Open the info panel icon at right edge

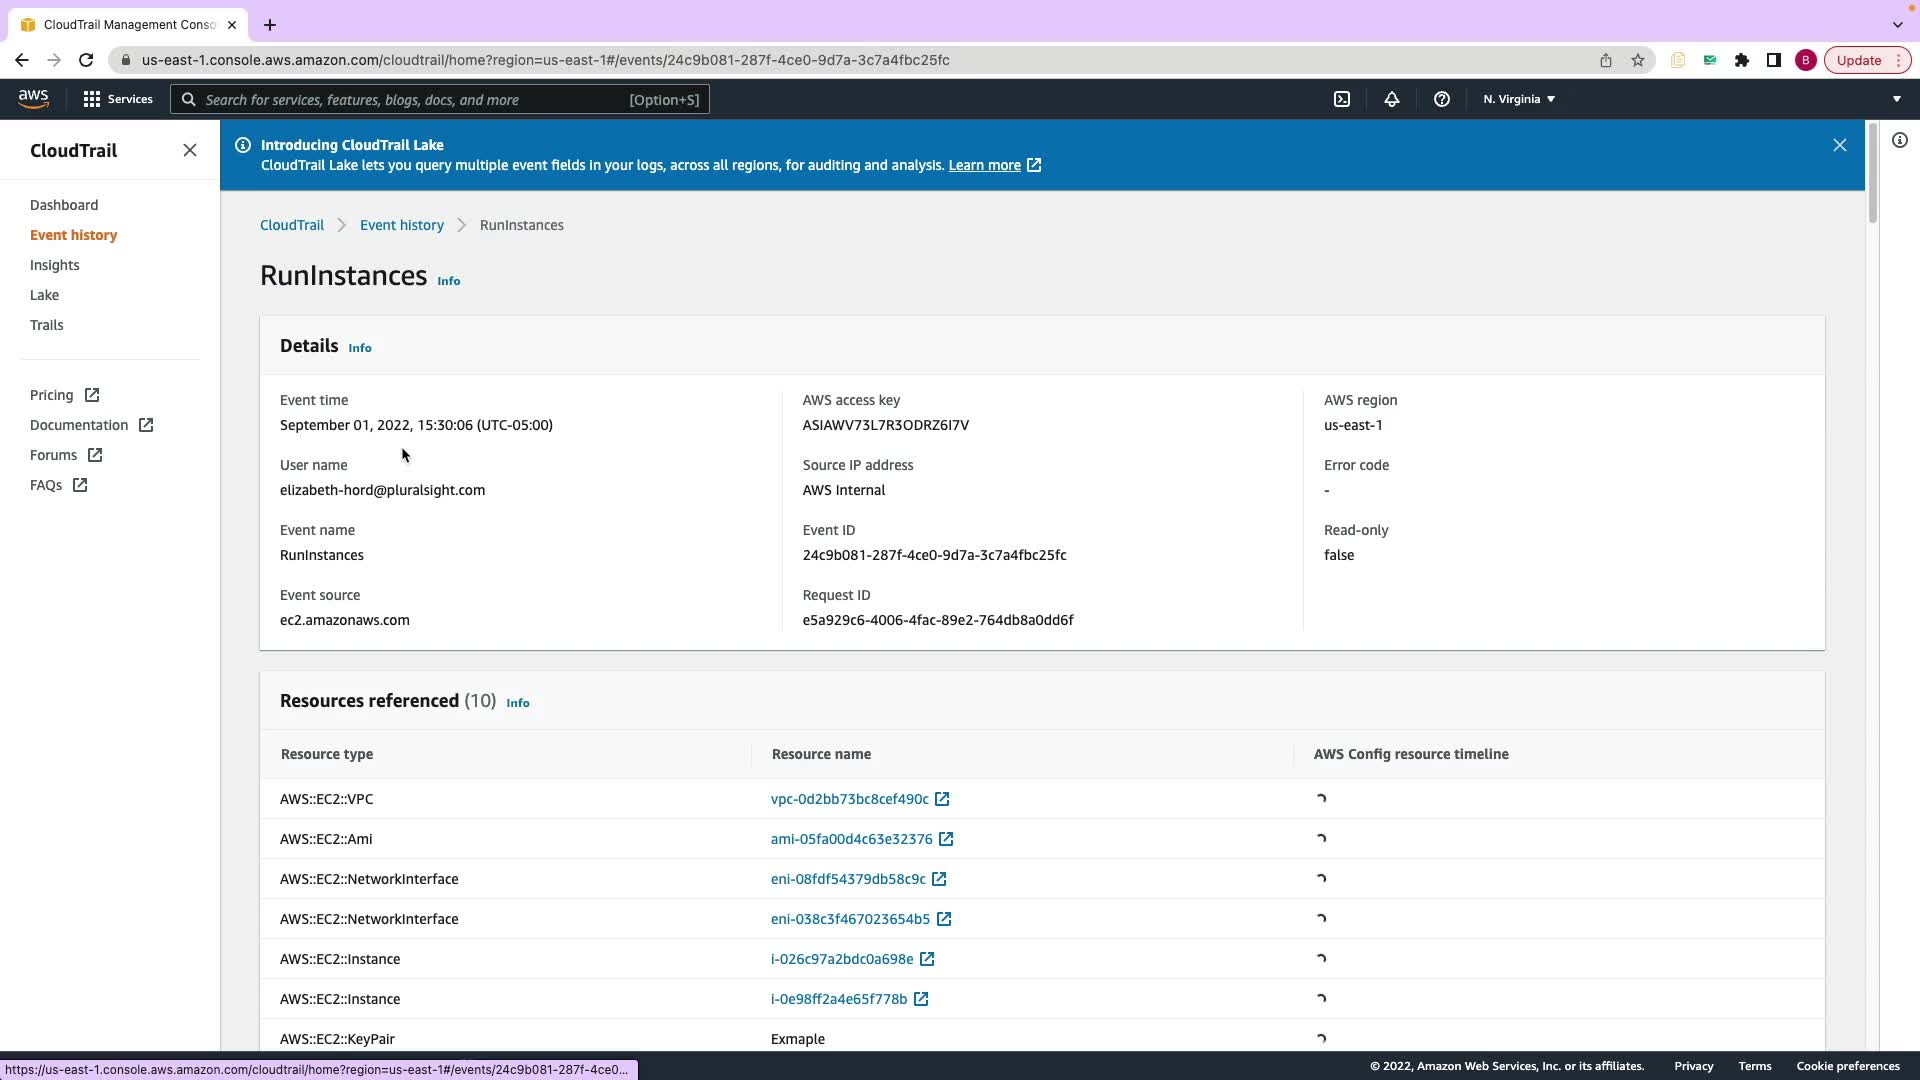pos(1899,140)
